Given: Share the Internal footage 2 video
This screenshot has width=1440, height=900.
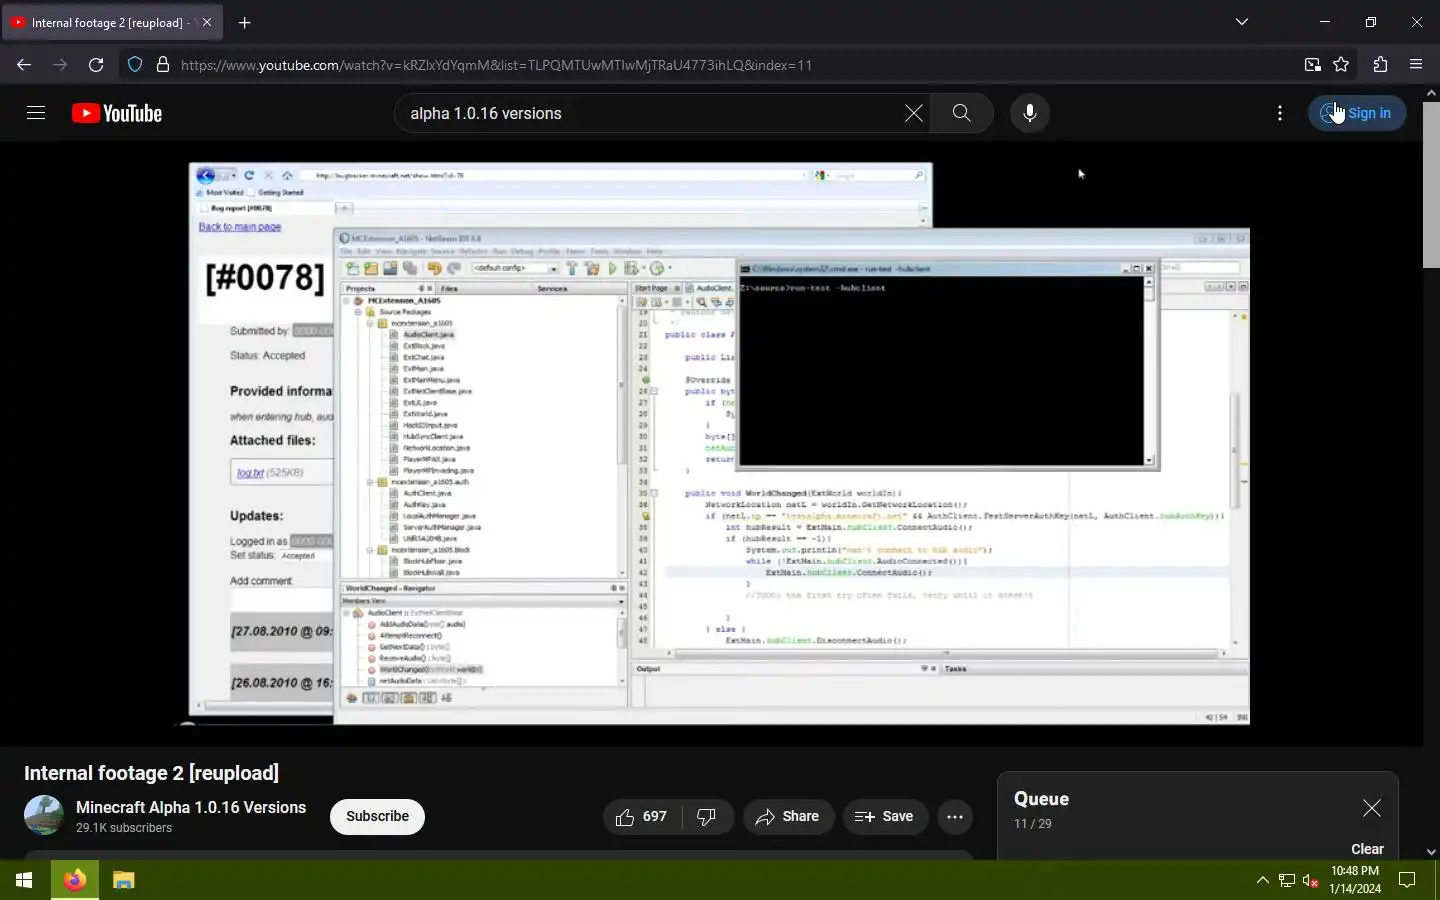Looking at the screenshot, I should click(x=787, y=817).
